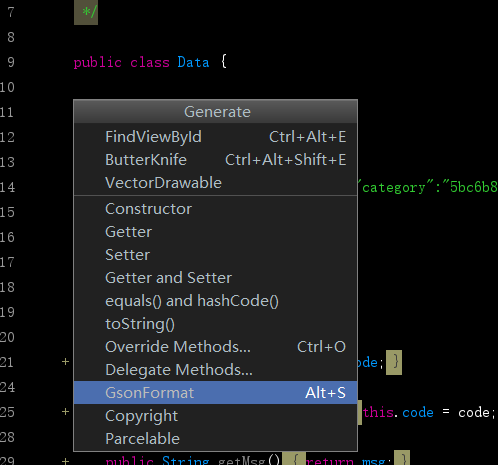The width and height of the screenshot is (498, 465).
Task: Select Getter and Setter entry
Action: [215, 278]
